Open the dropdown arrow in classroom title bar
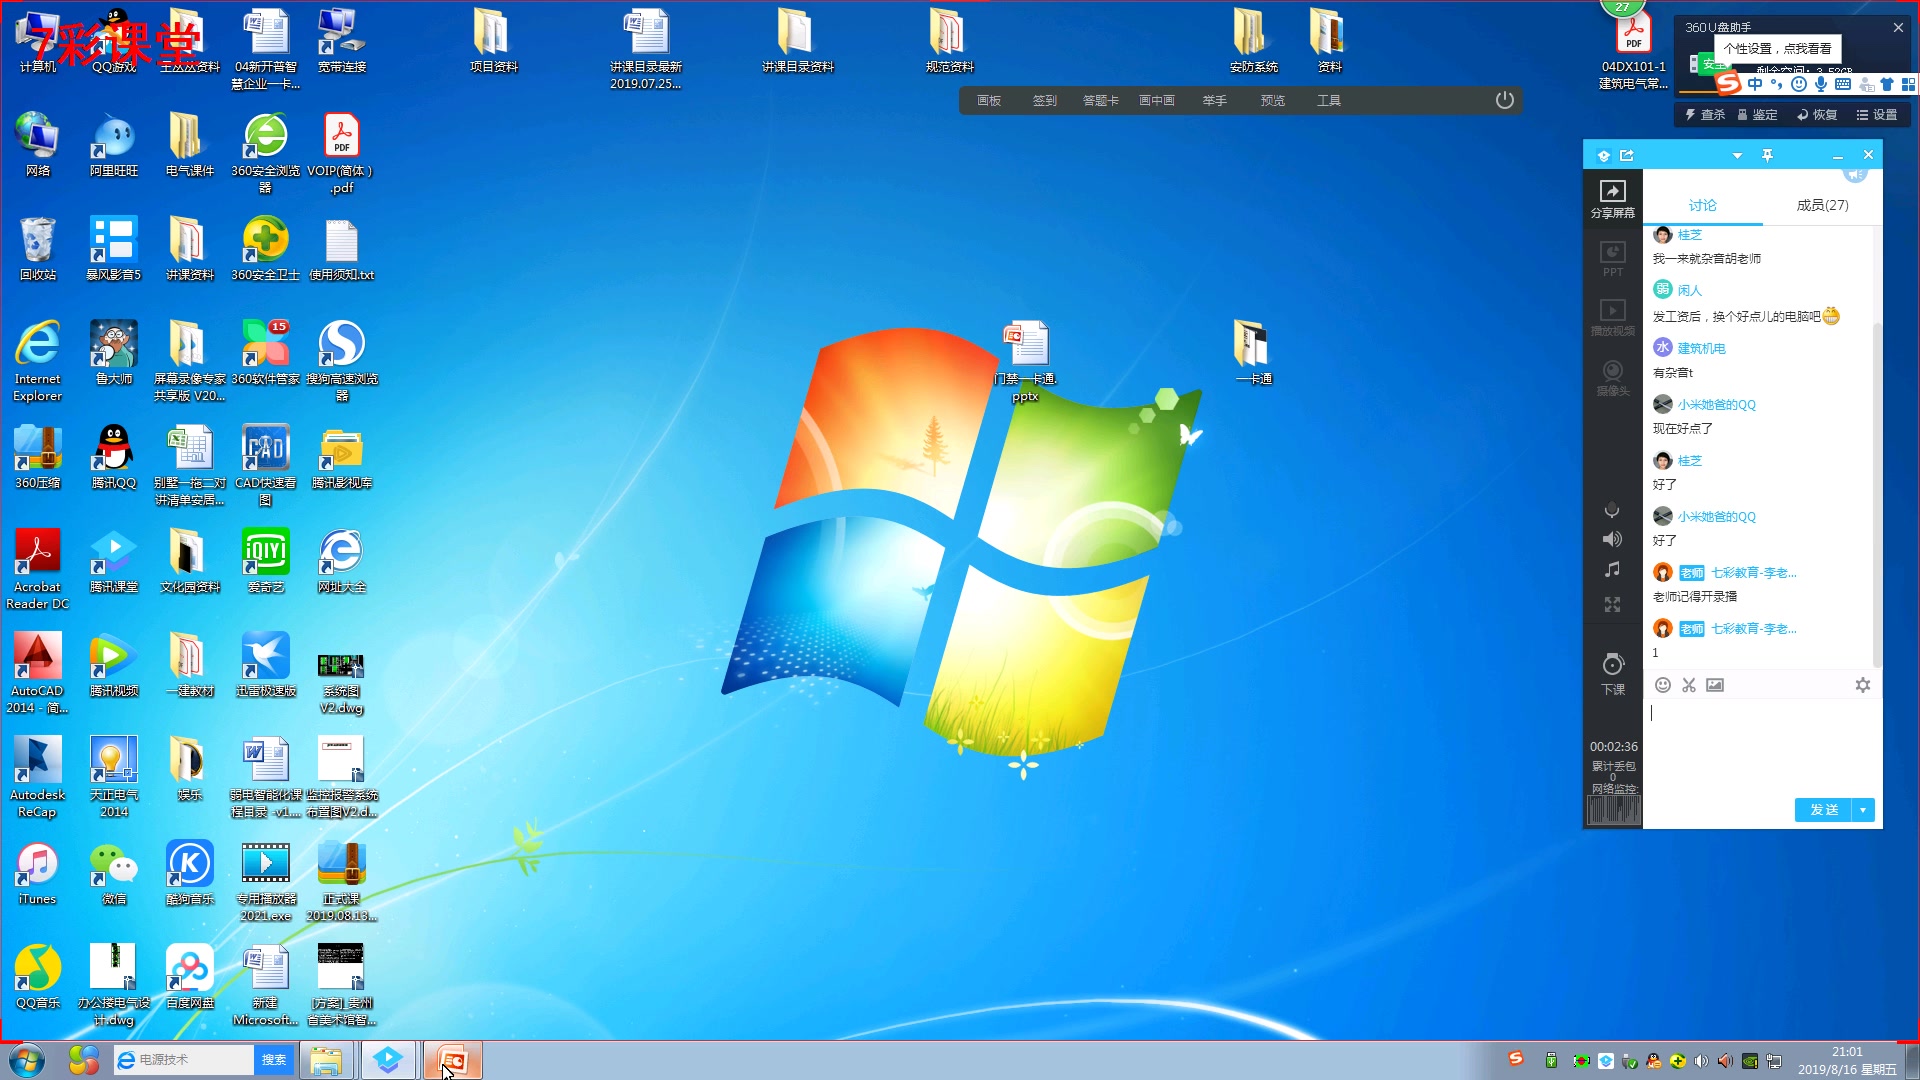 click(1737, 155)
